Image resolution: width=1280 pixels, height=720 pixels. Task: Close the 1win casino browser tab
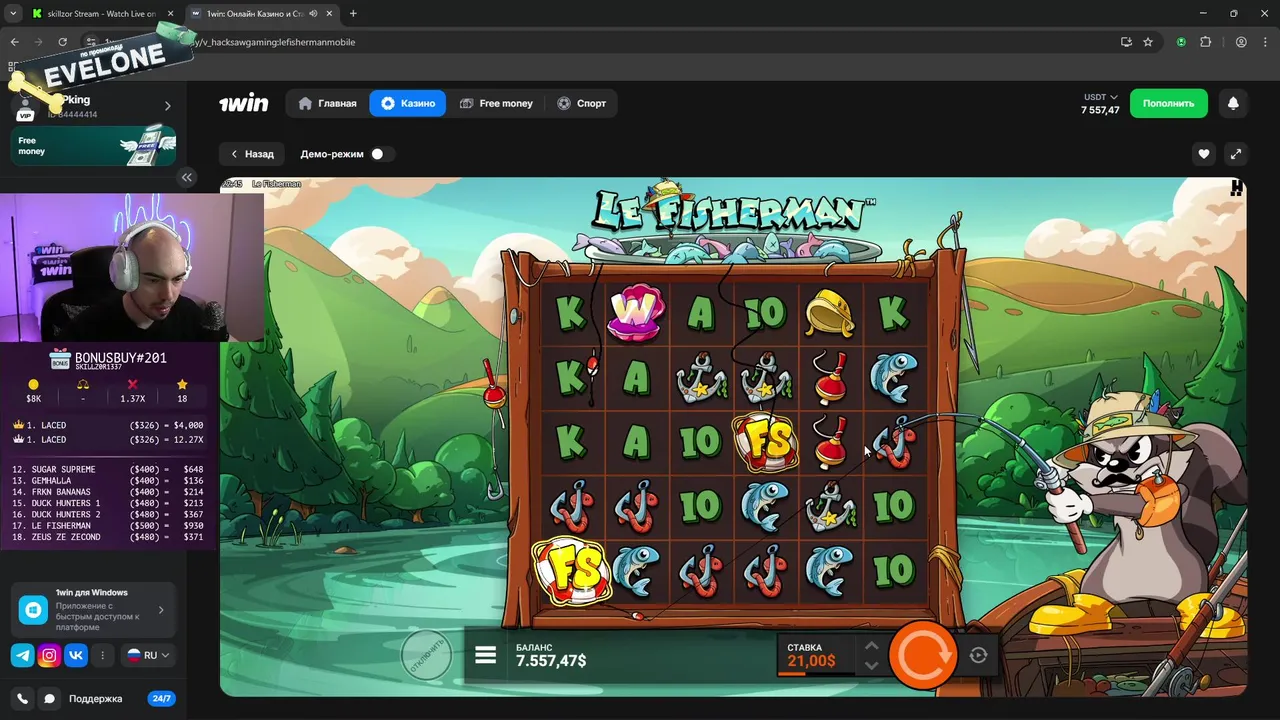click(331, 14)
